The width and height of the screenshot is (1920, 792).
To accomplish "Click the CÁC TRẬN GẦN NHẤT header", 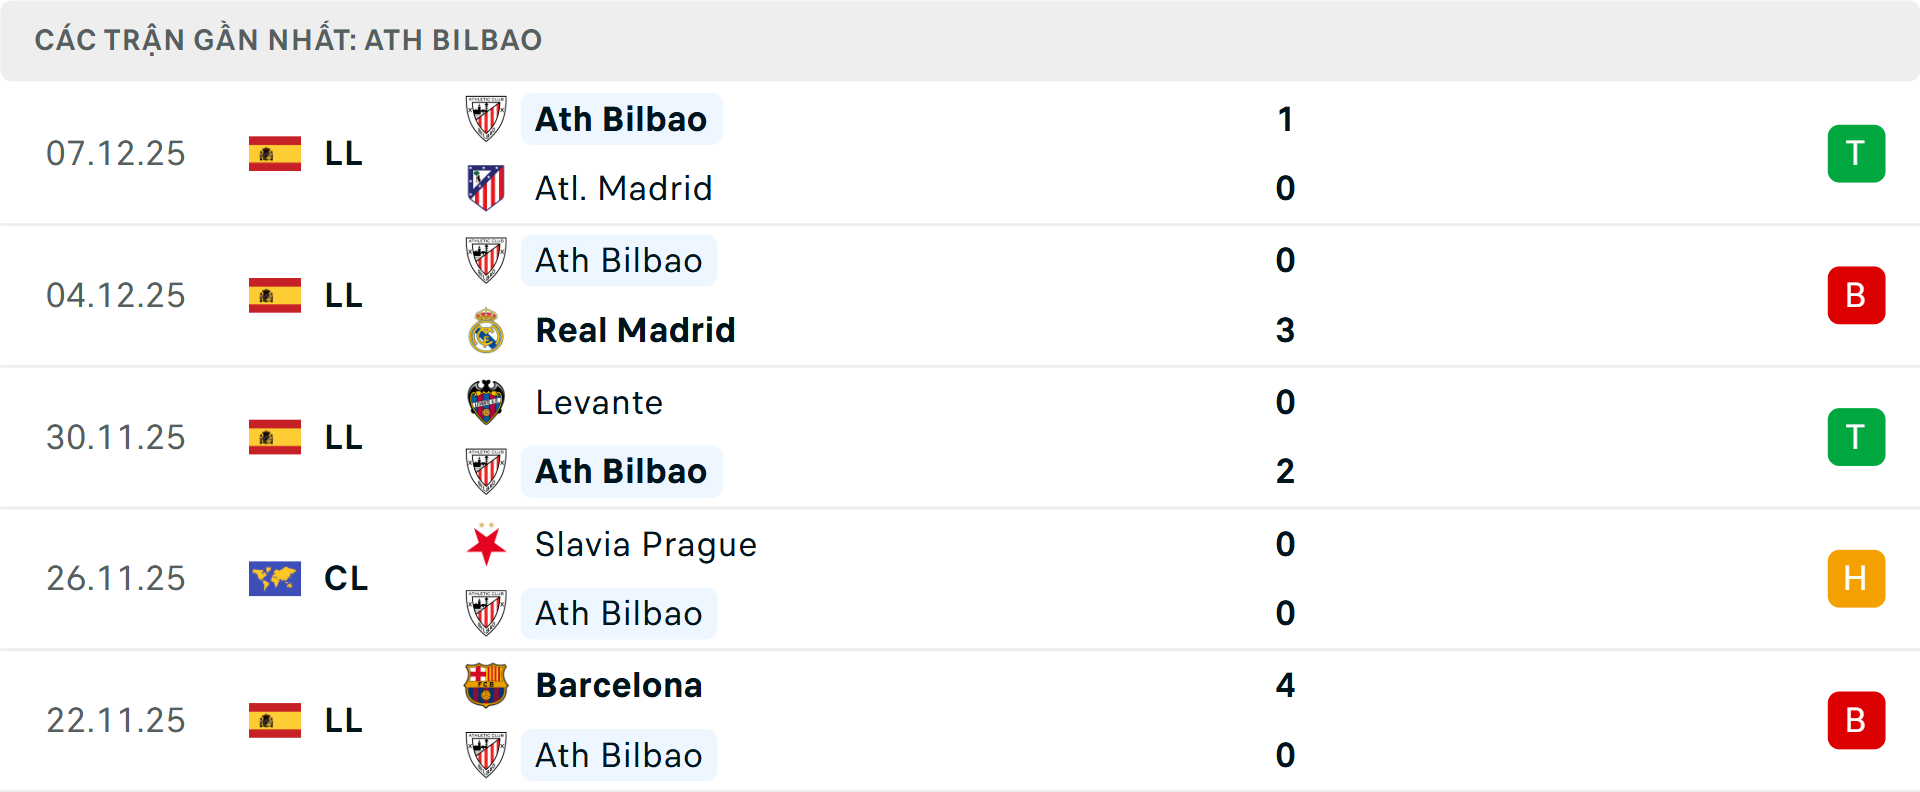I will 289,39.
